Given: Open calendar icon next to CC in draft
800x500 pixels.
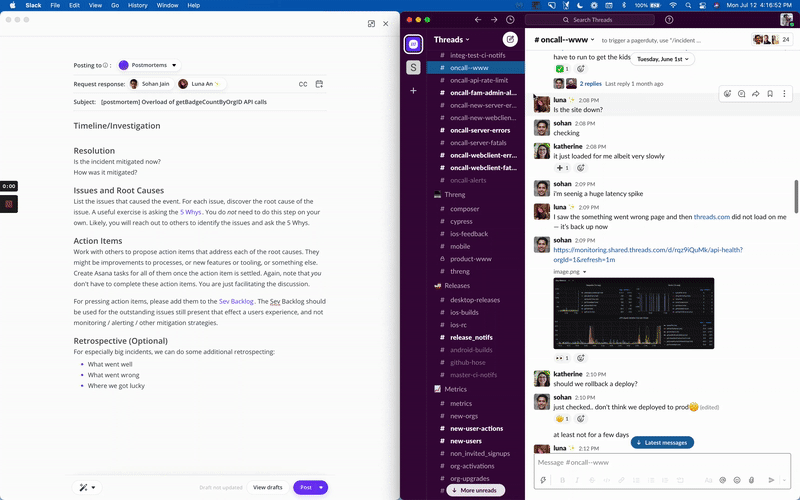Looking at the screenshot, I should 319,84.
